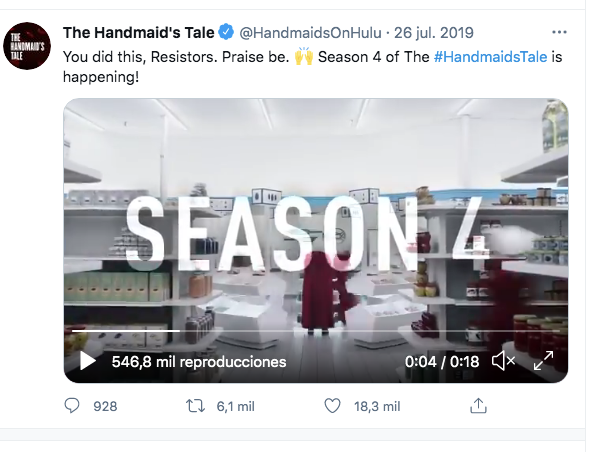Click the 6,1 mil retweets count
This screenshot has width=606, height=452.
click(235, 406)
